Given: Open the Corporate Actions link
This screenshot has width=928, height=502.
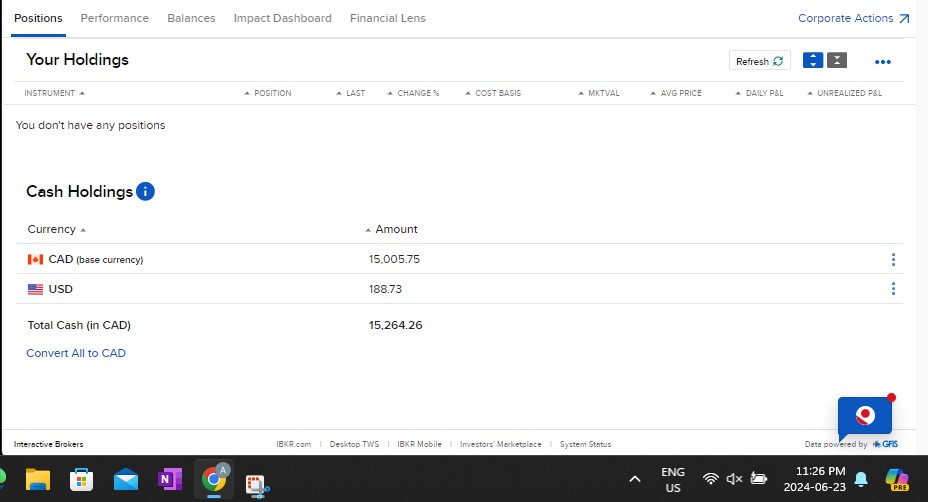Looking at the screenshot, I should coord(853,18).
